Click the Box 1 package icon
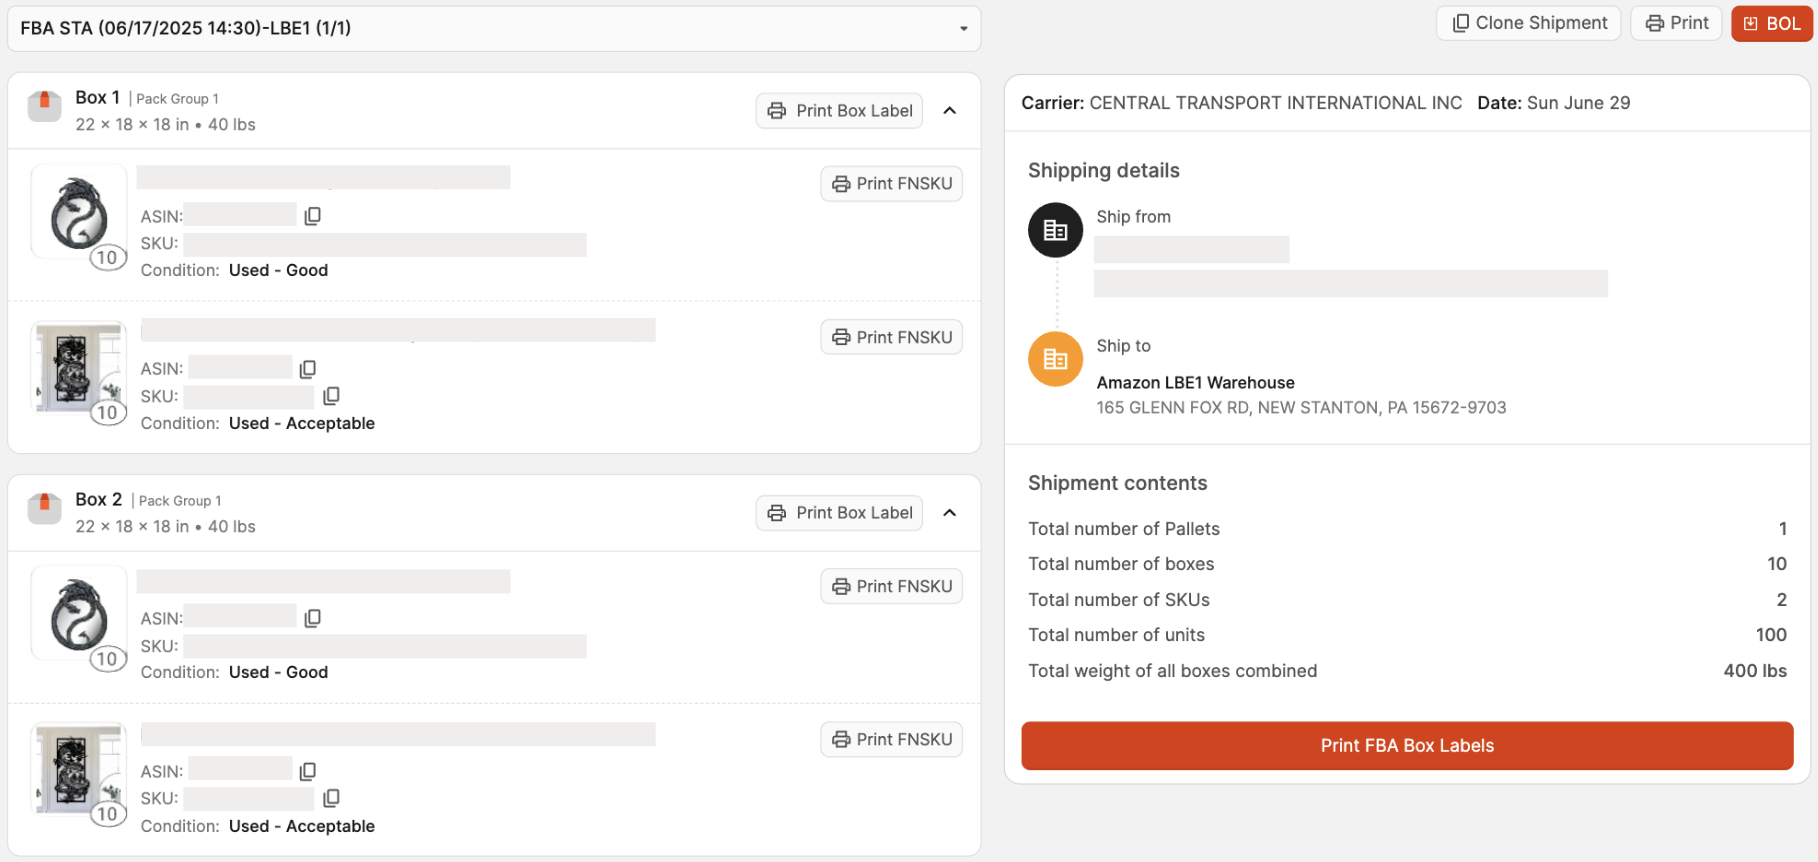This screenshot has width=1818, height=862. pos(44,105)
